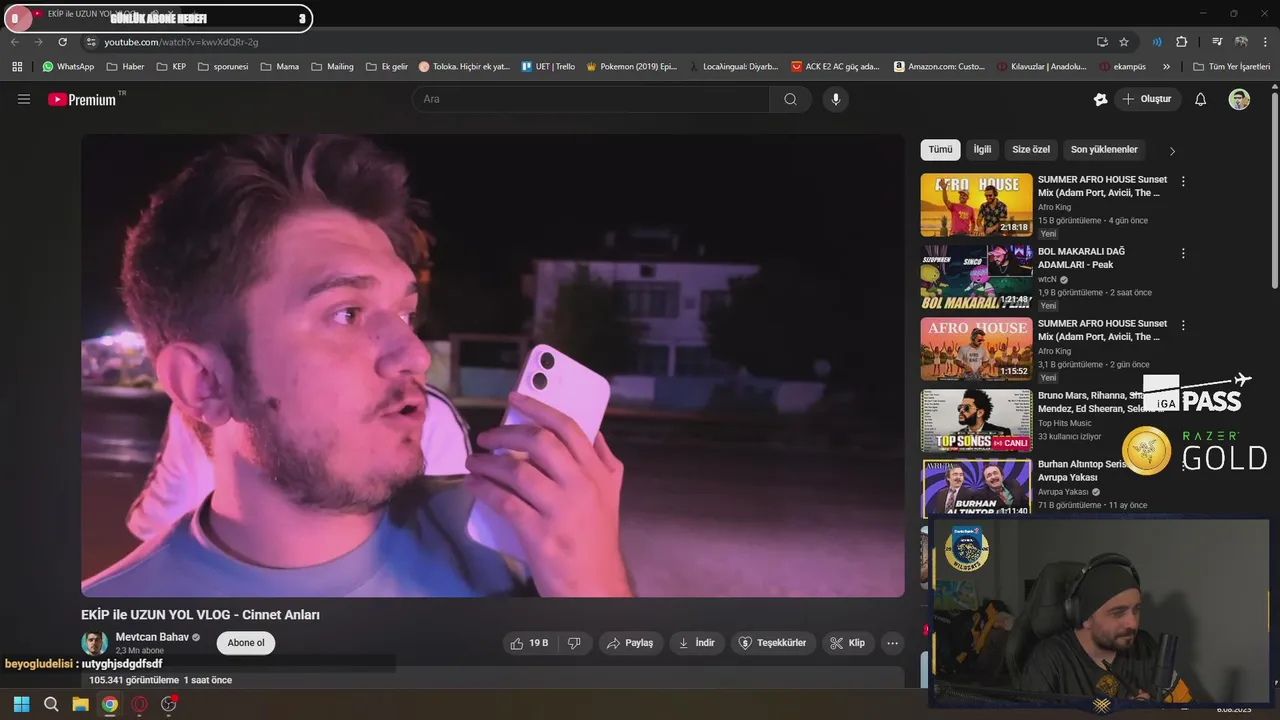The width and height of the screenshot is (1280, 720).
Task: Open sporunesi bookmark folder
Action: 223,67
